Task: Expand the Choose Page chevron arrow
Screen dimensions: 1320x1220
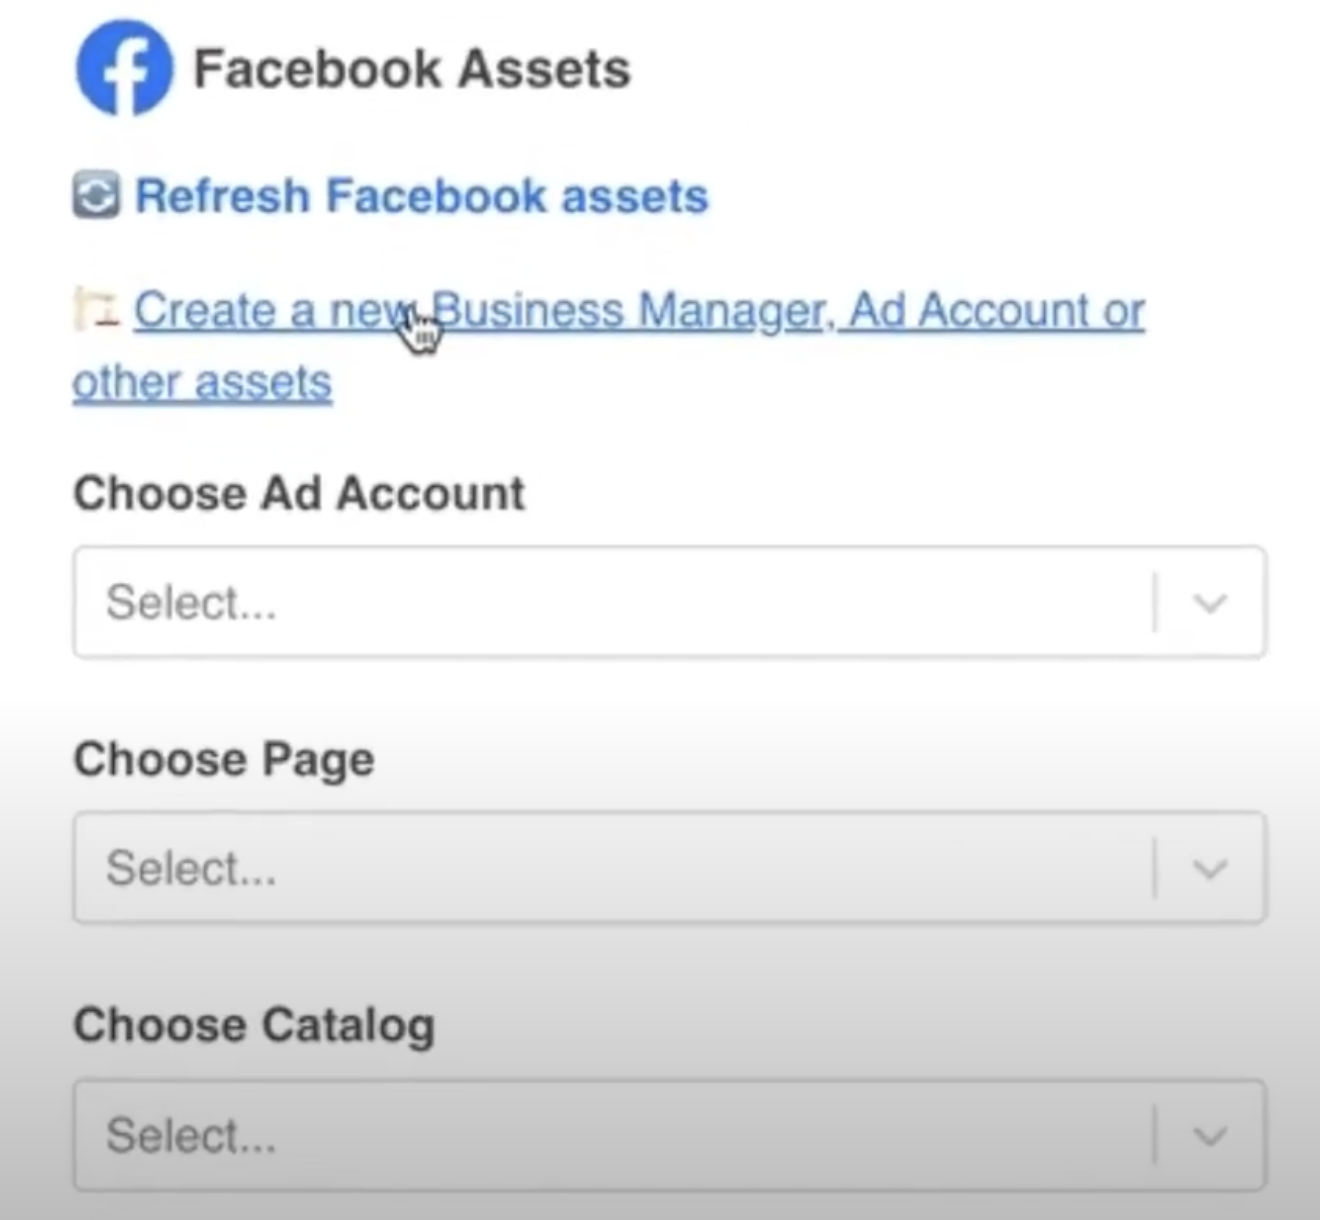Action: (1210, 869)
